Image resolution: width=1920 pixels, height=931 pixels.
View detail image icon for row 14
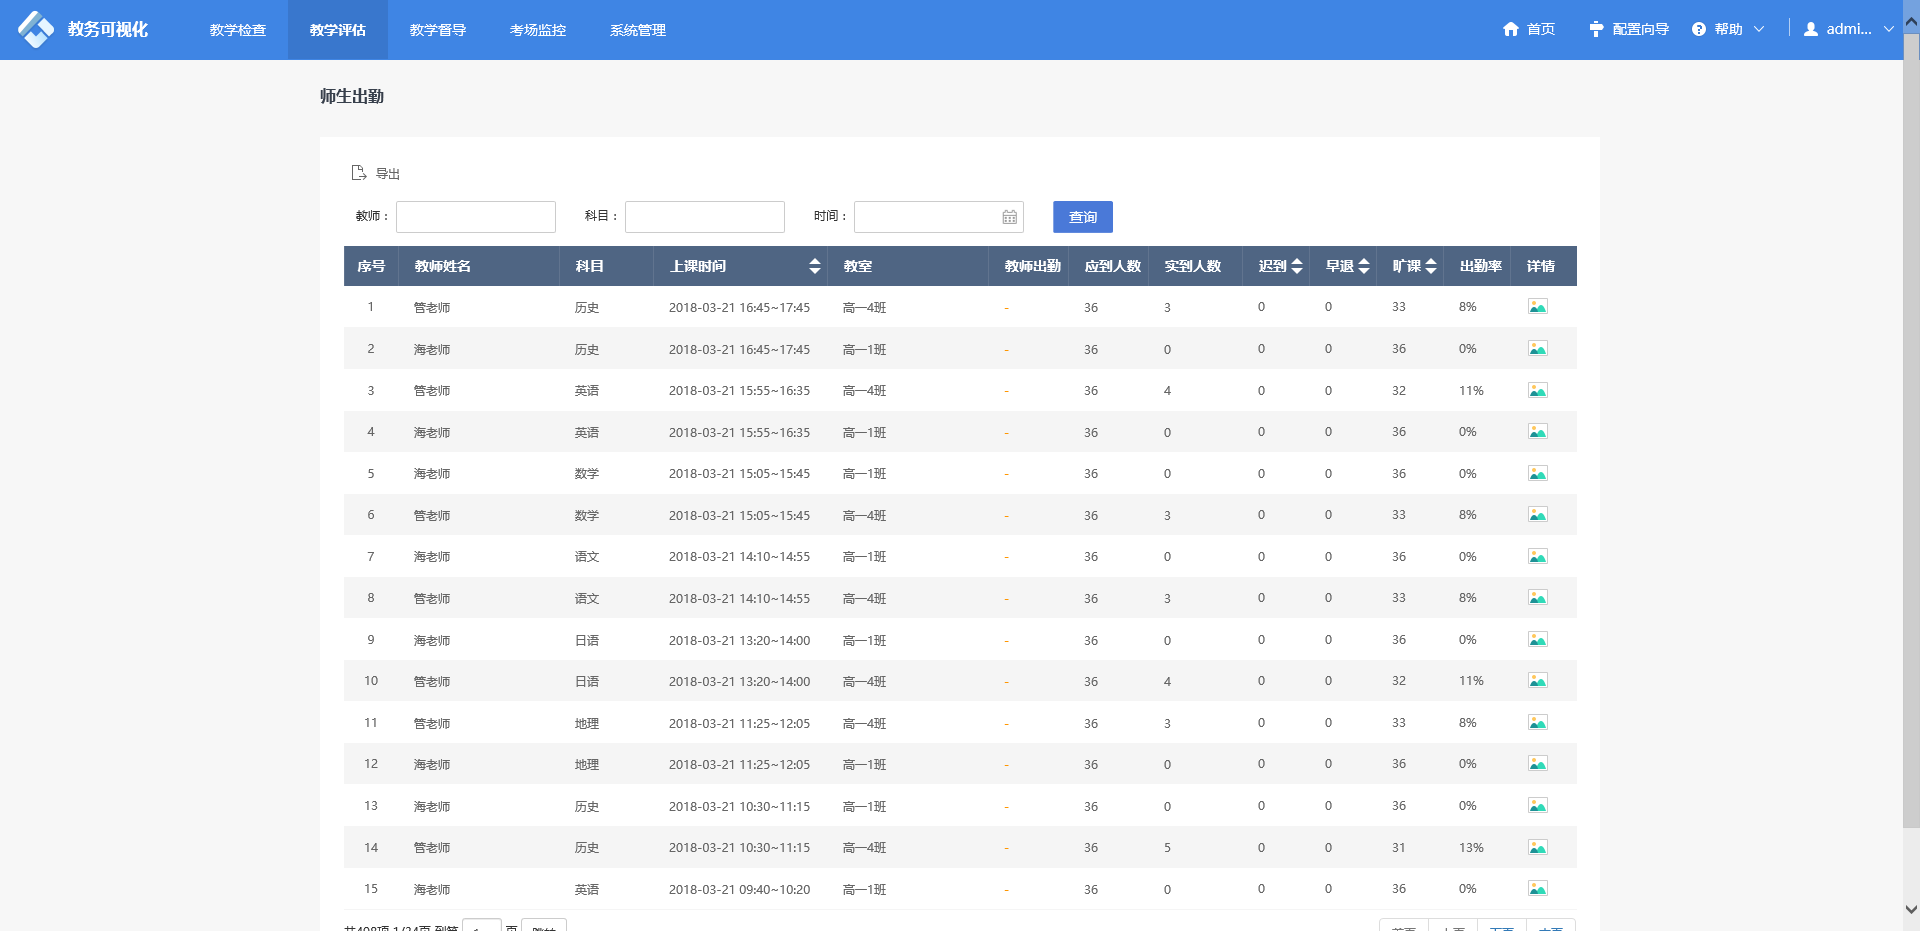coord(1538,847)
